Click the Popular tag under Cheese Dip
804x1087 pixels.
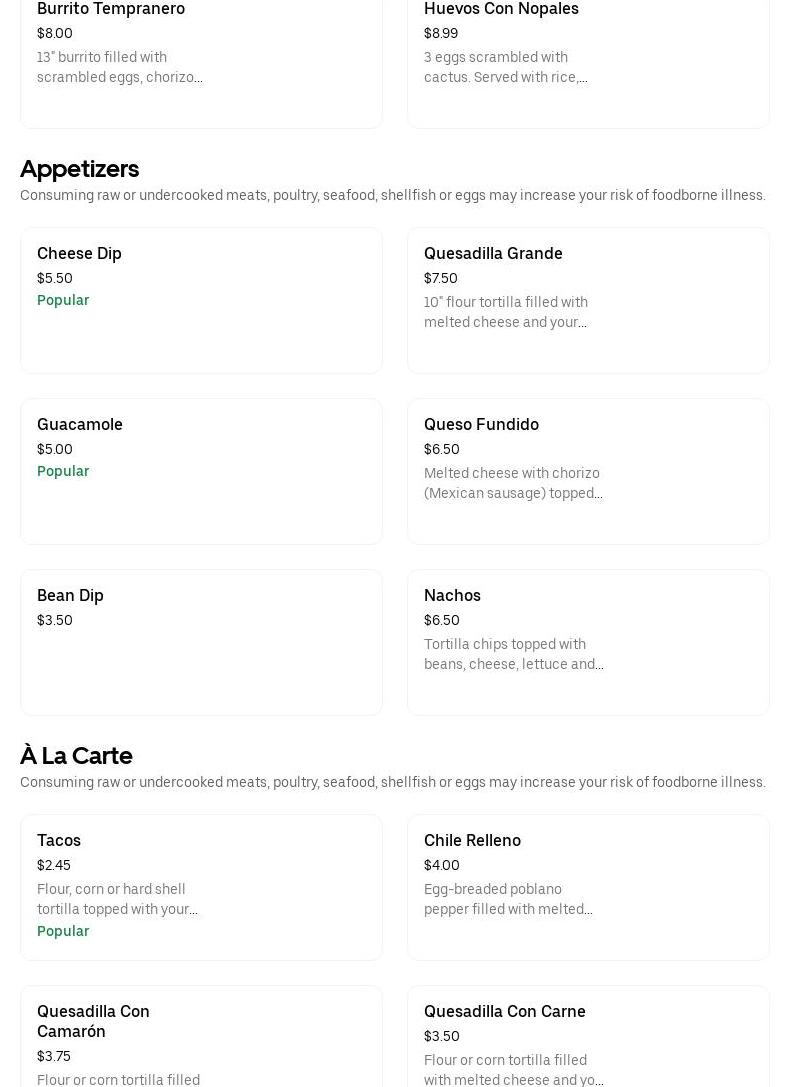[x=63, y=300]
